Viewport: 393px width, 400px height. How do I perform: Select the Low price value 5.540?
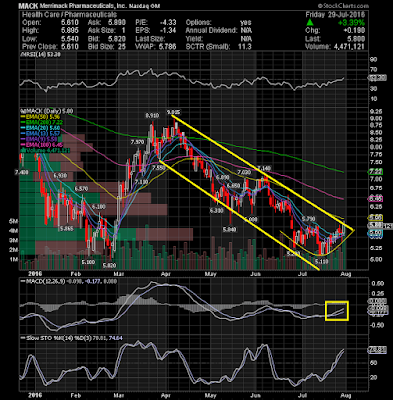coord(69,39)
